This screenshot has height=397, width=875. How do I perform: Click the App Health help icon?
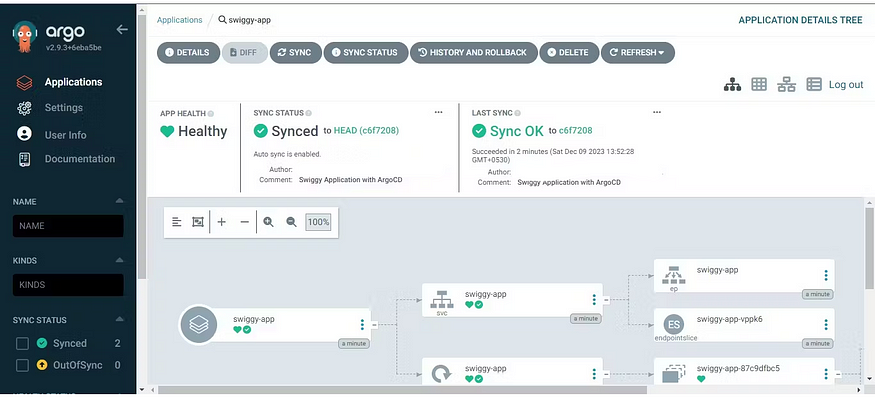[x=211, y=113]
